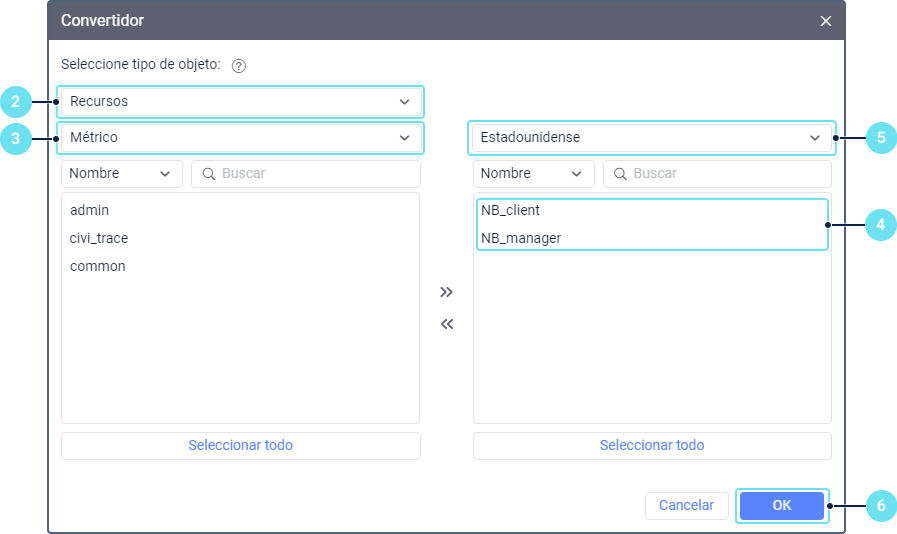Image resolution: width=897 pixels, height=534 pixels.
Task: Select NB_manager in the right list
Action: (520, 239)
